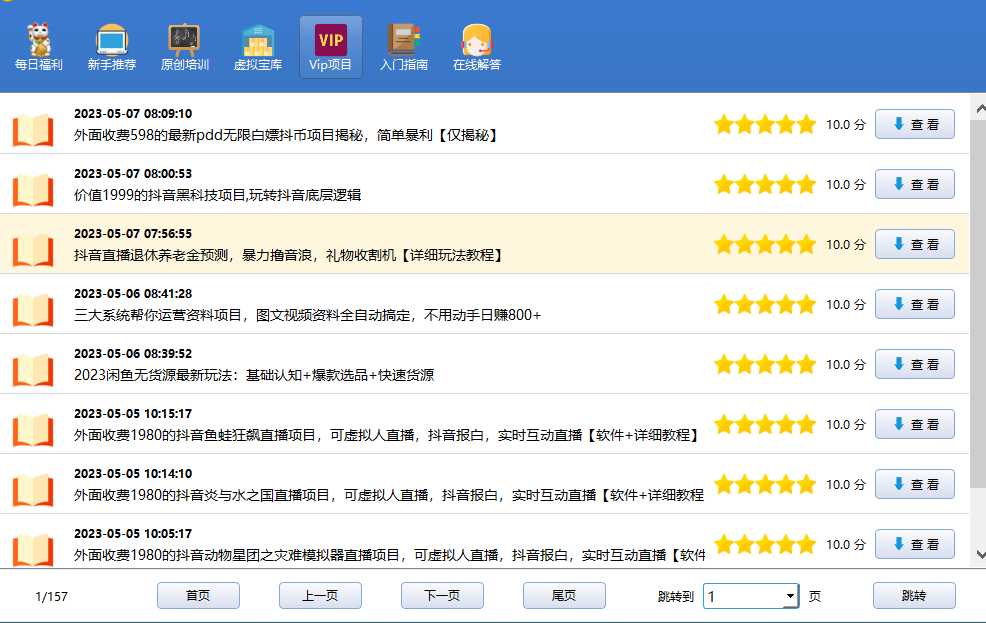Go to last page with 尾页
986x623 pixels.
564,595
